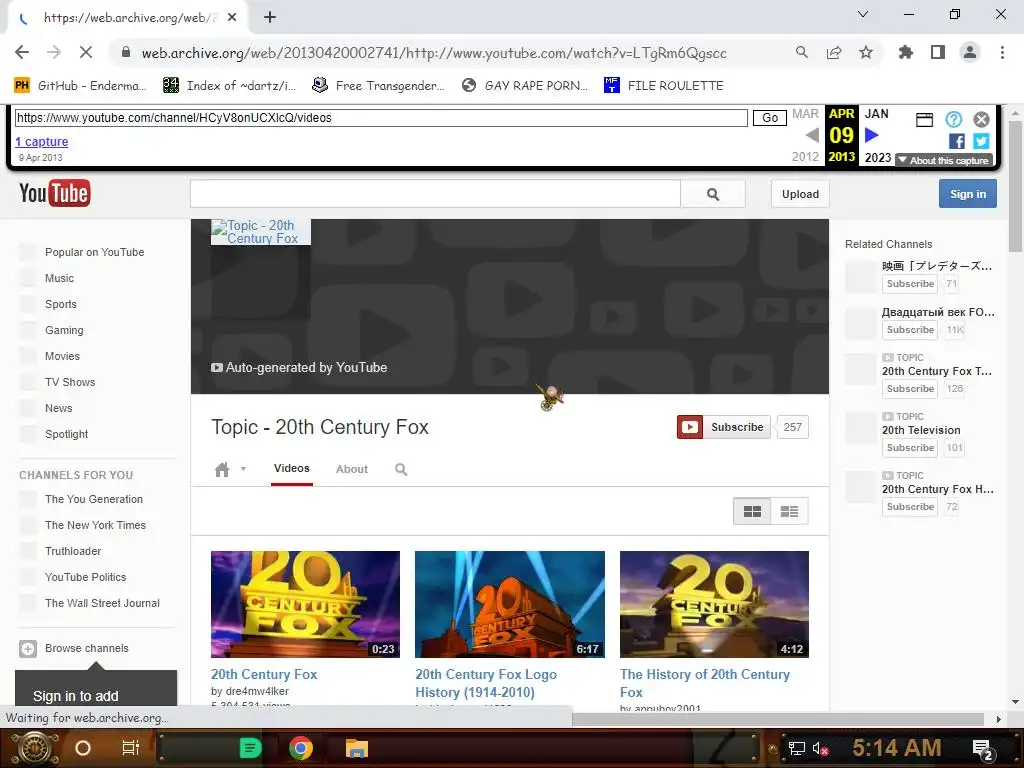Image resolution: width=1024 pixels, height=768 pixels.
Task: Select the Videos tab
Action: tap(292, 468)
